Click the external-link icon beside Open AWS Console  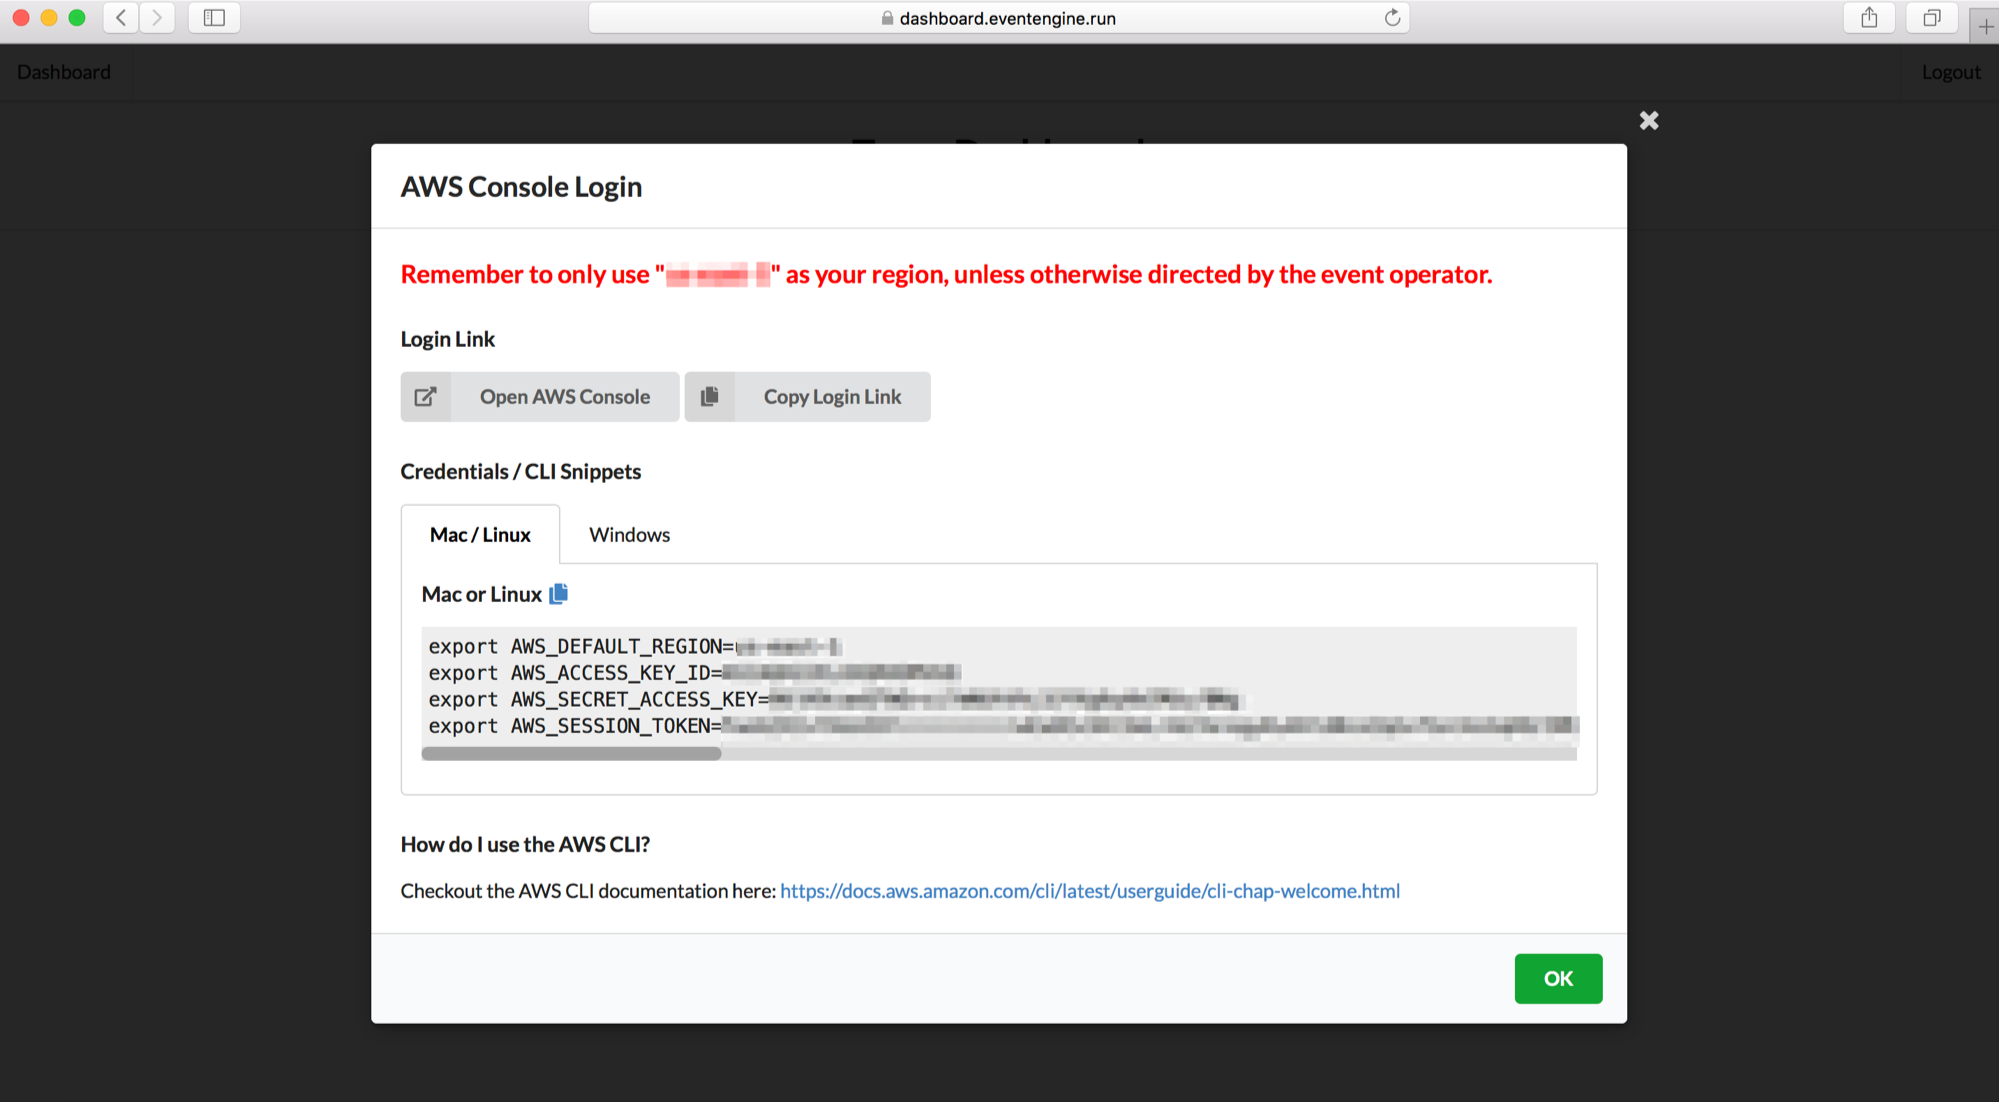(426, 397)
